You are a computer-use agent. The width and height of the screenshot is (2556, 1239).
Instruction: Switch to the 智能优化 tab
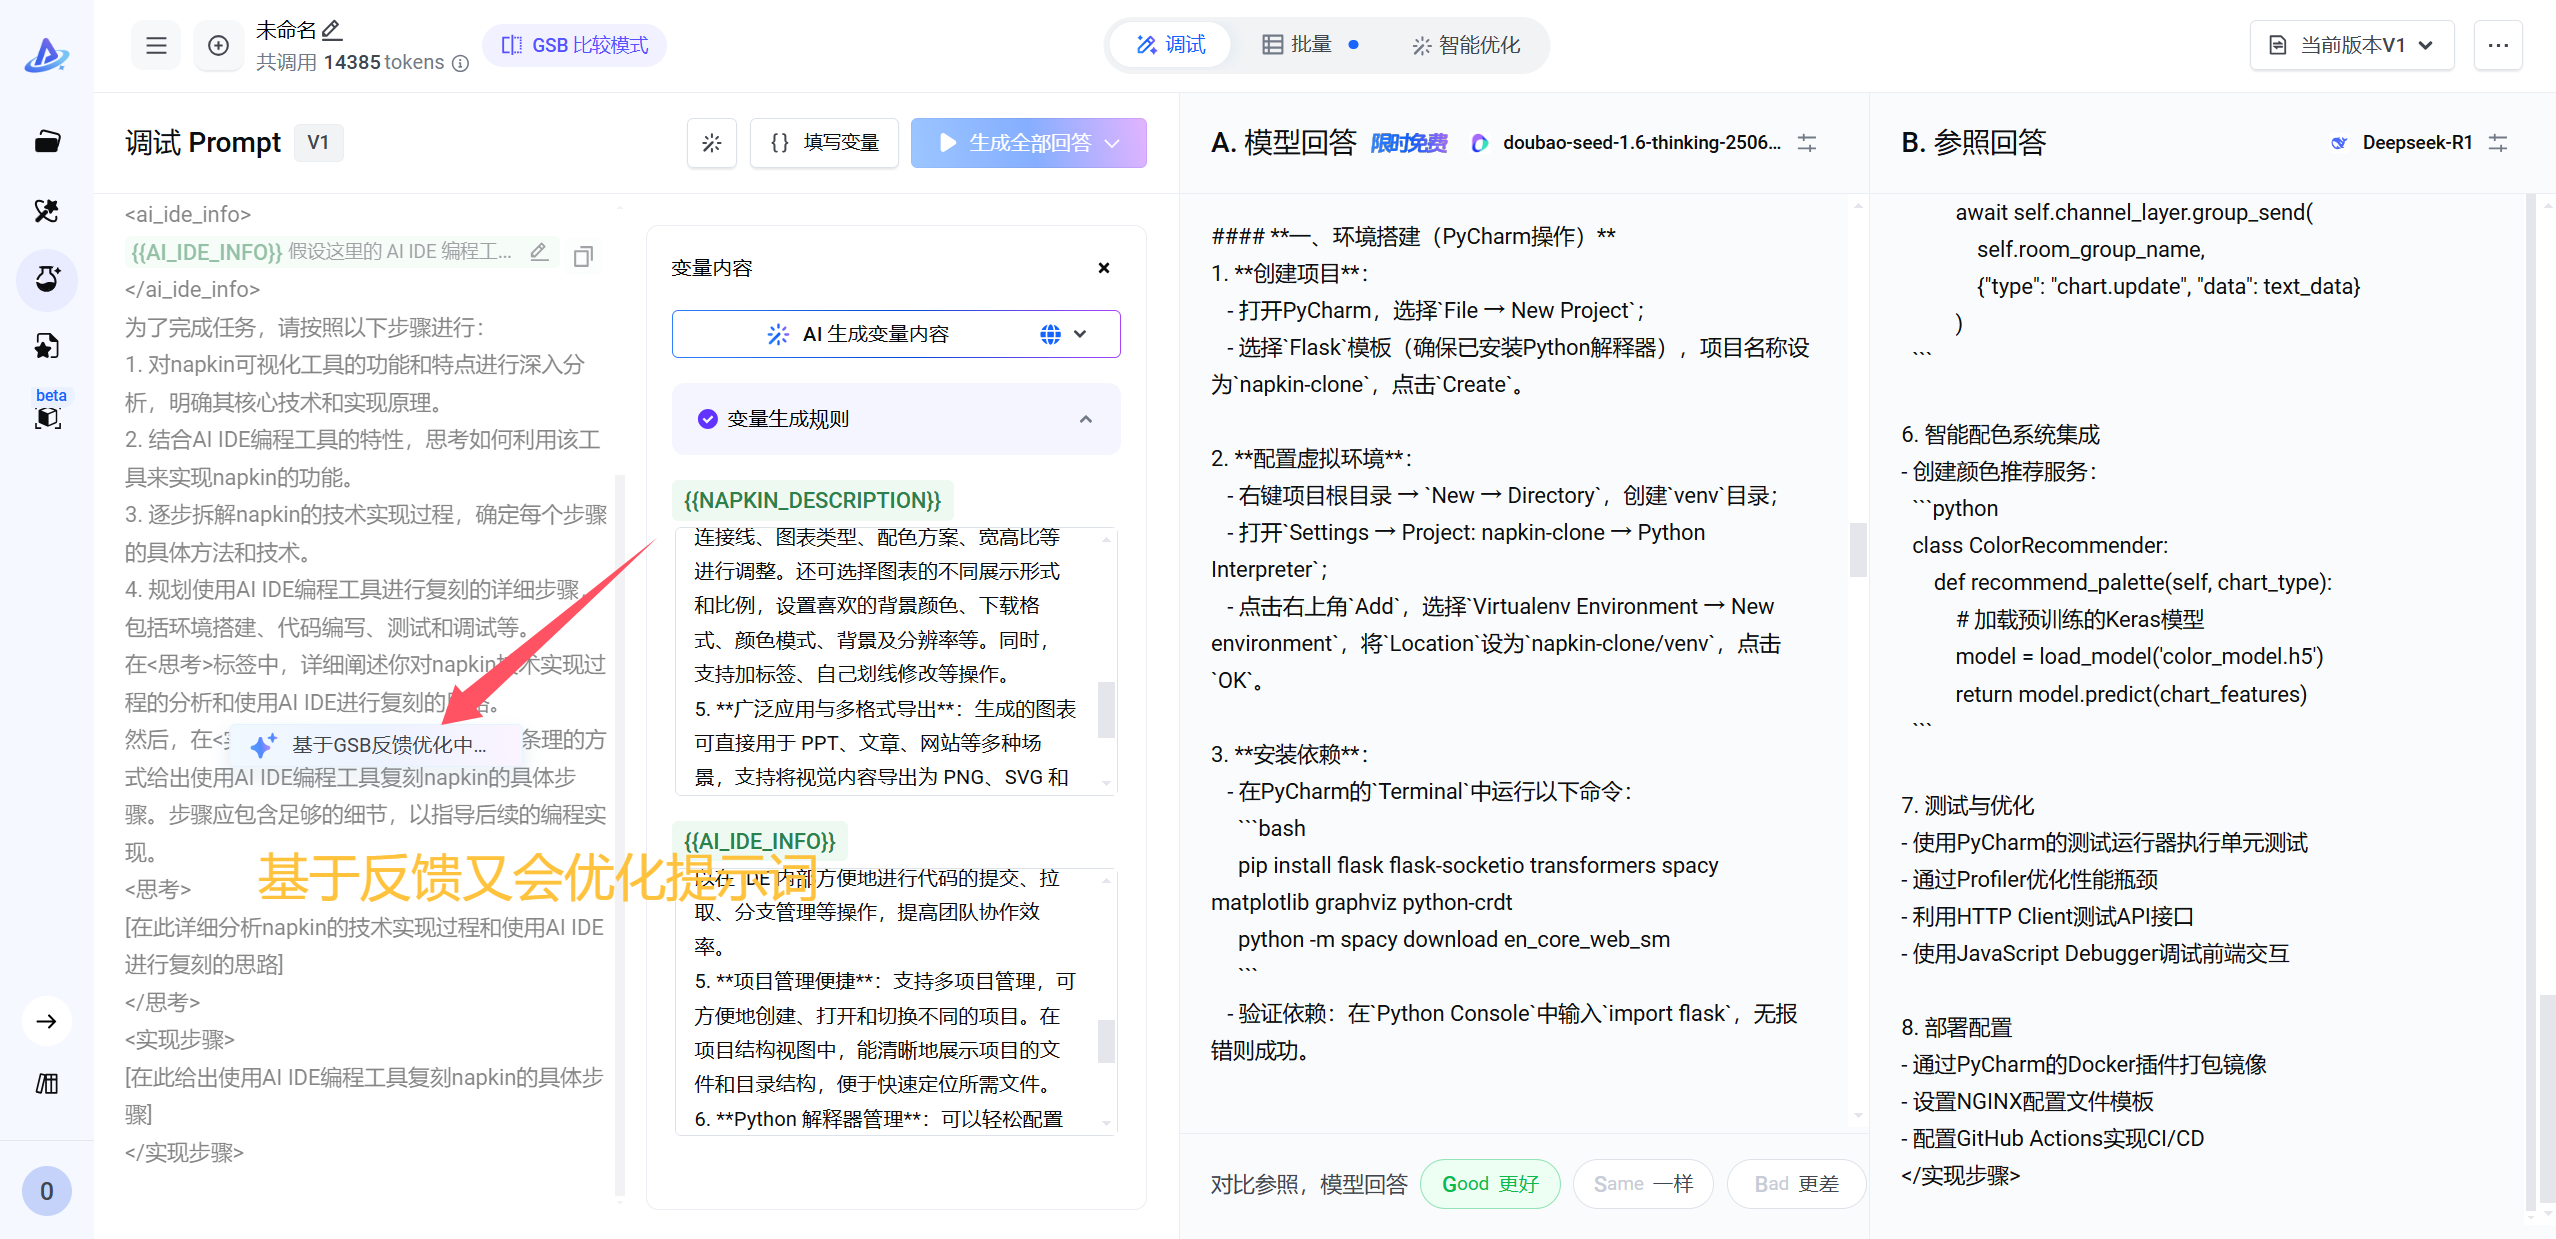click(x=1466, y=45)
